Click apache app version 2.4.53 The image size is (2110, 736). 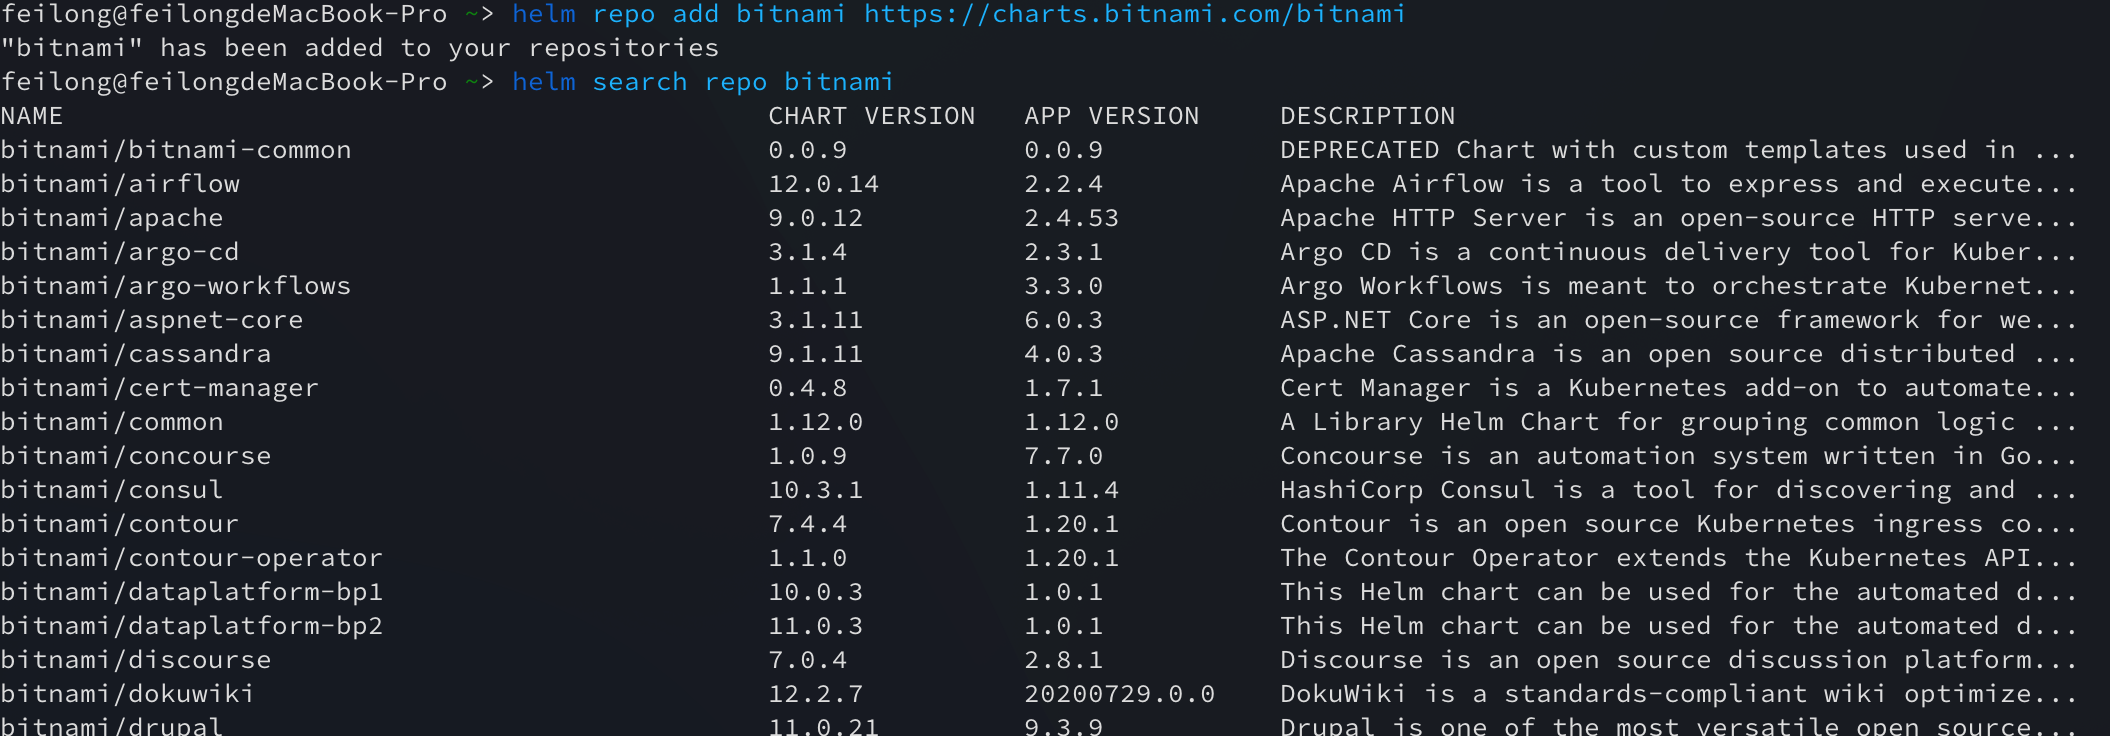pos(1072,218)
